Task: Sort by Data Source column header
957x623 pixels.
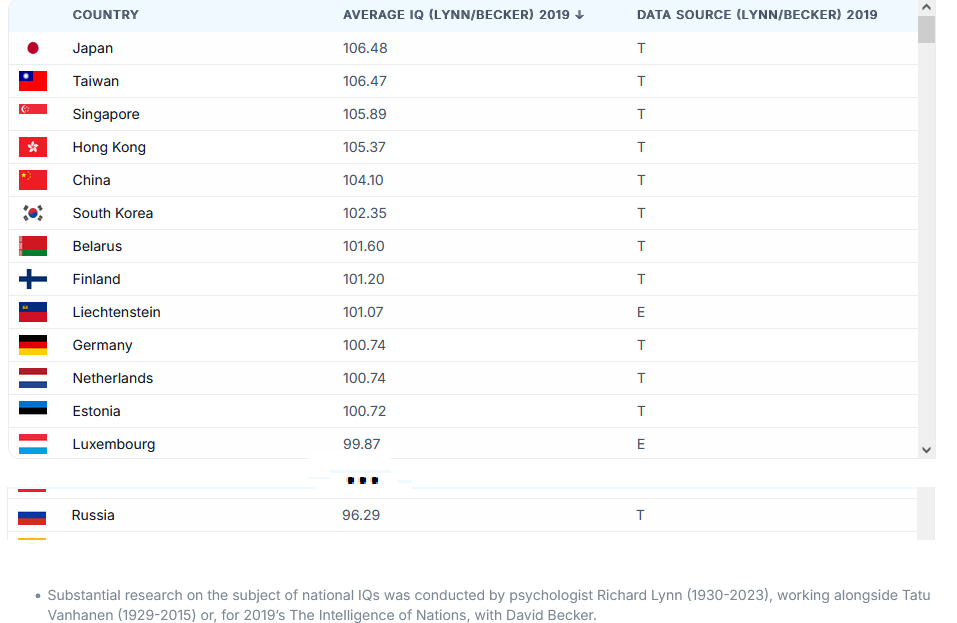Action: tap(757, 15)
